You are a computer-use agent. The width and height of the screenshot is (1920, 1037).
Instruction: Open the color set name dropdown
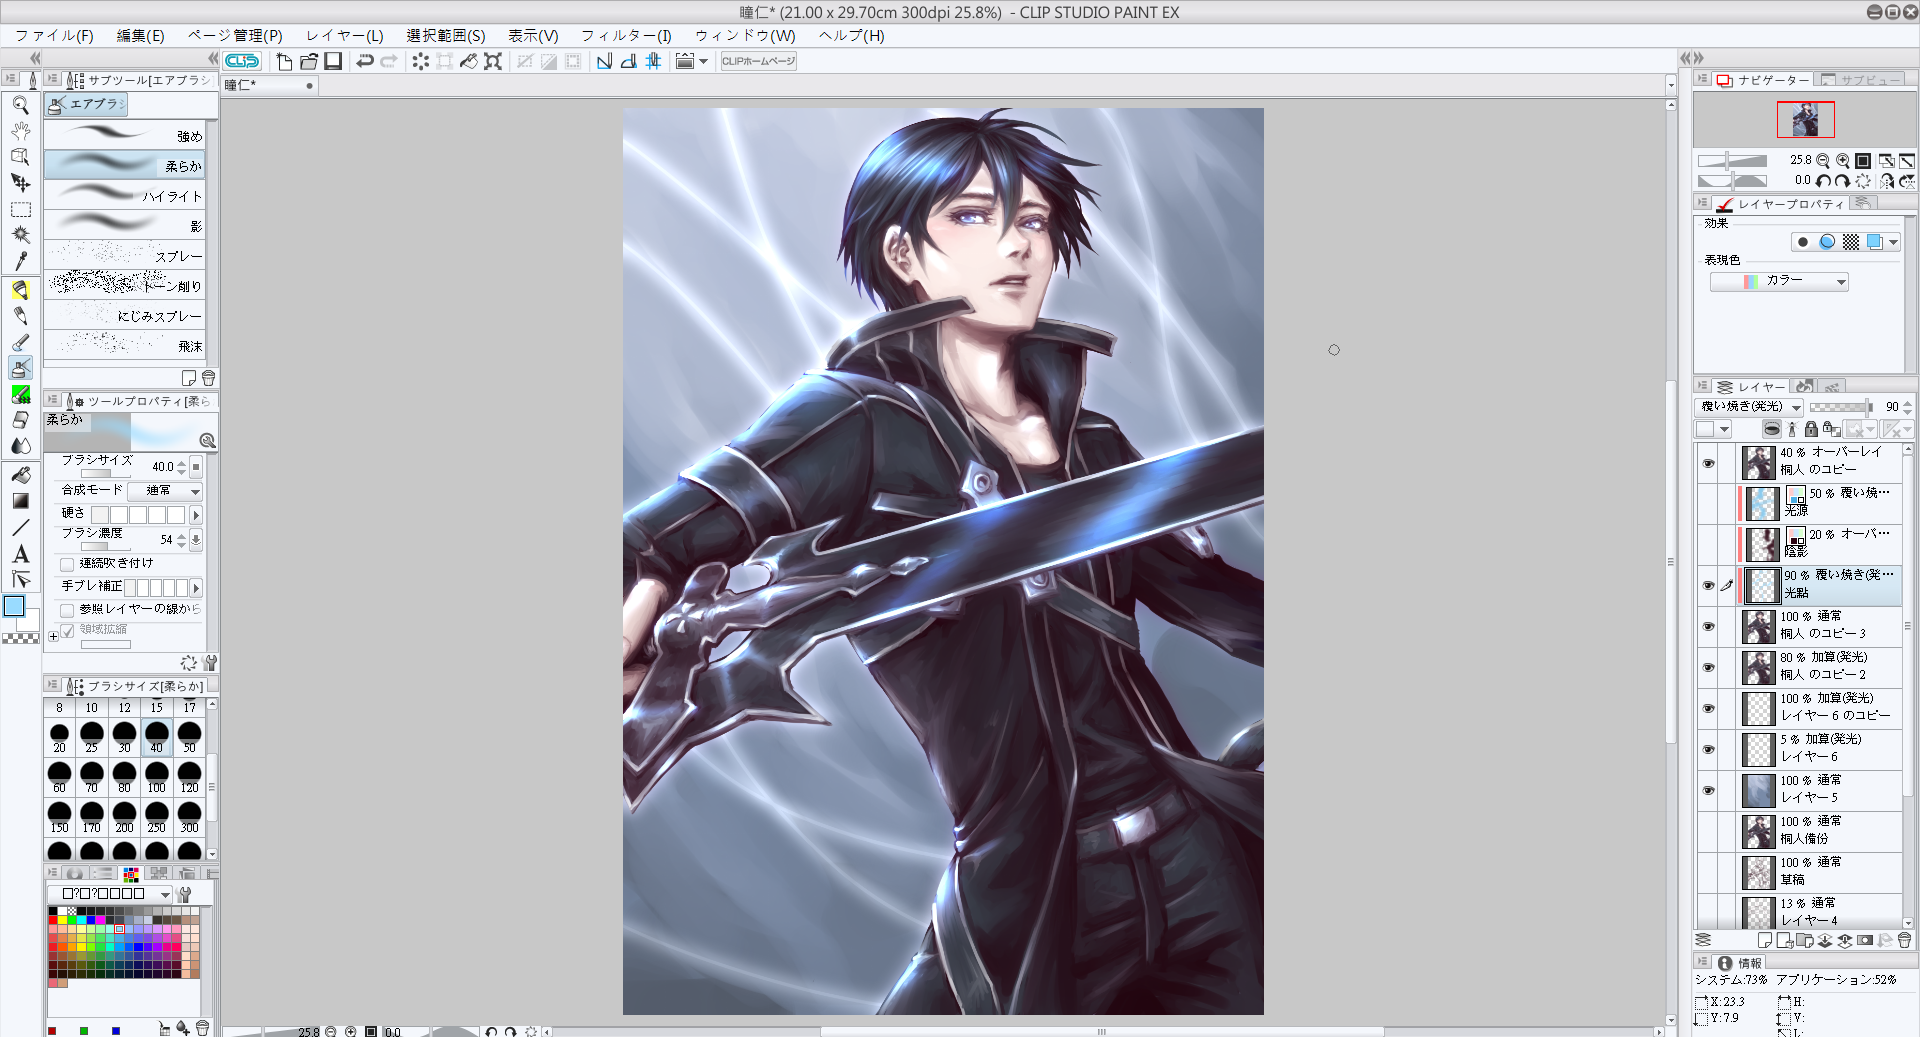point(112,894)
